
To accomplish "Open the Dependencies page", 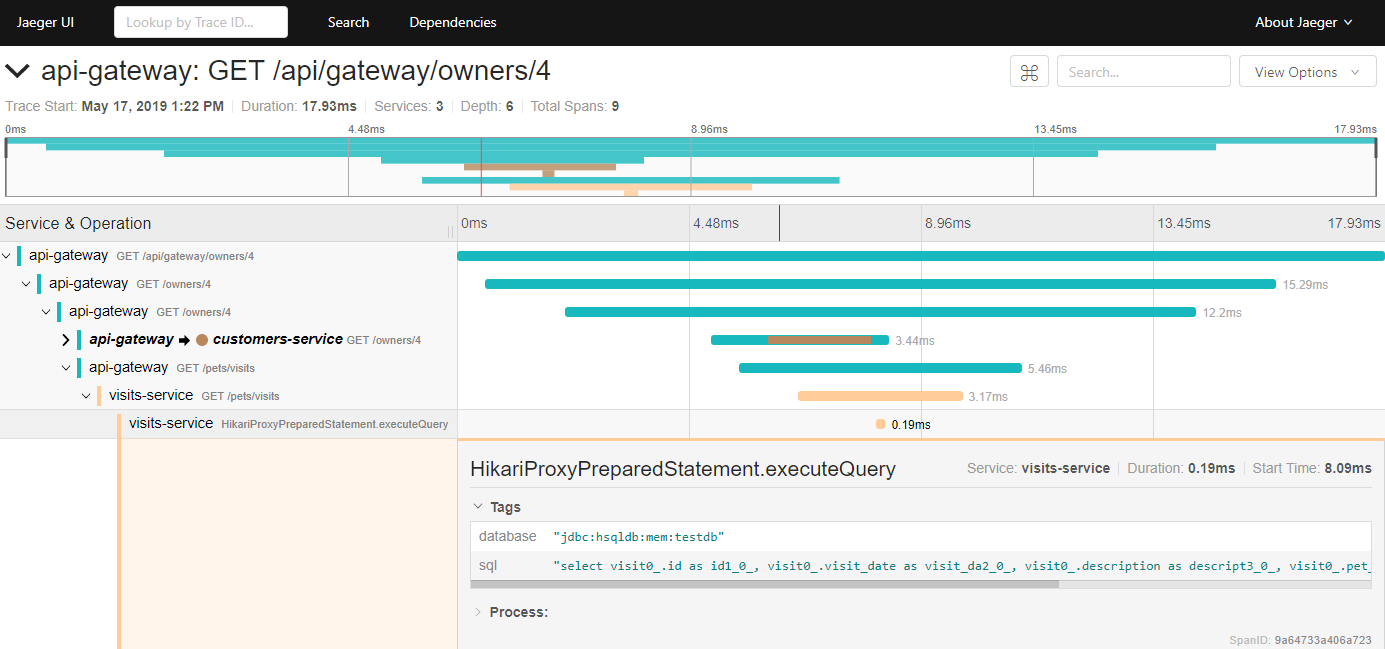I will pyautogui.click(x=453, y=22).
